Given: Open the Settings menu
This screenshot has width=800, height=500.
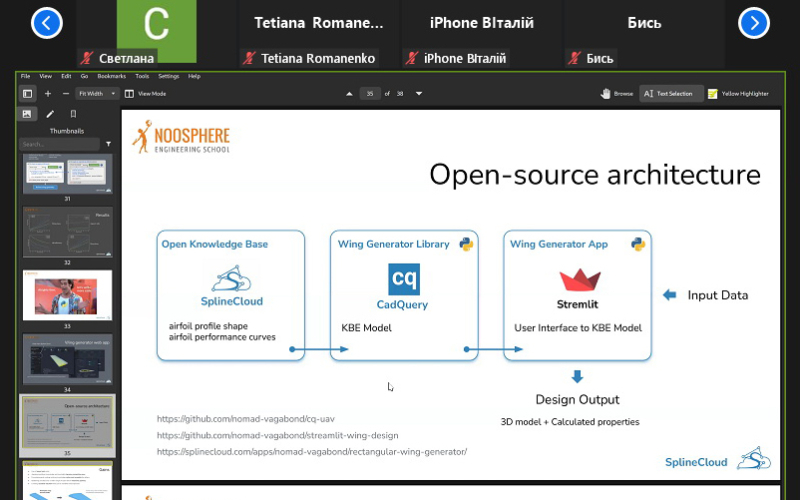Looking at the screenshot, I should click(168, 76).
